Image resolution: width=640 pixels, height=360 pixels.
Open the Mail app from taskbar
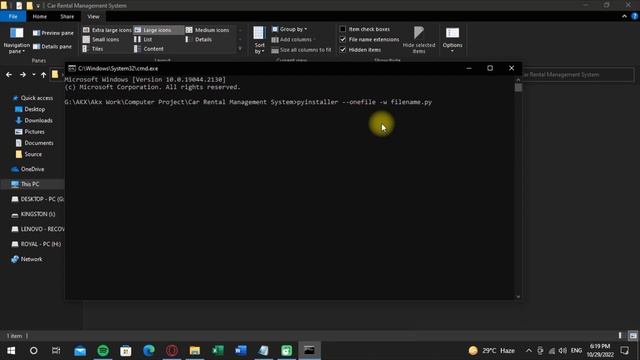click(80, 351)
